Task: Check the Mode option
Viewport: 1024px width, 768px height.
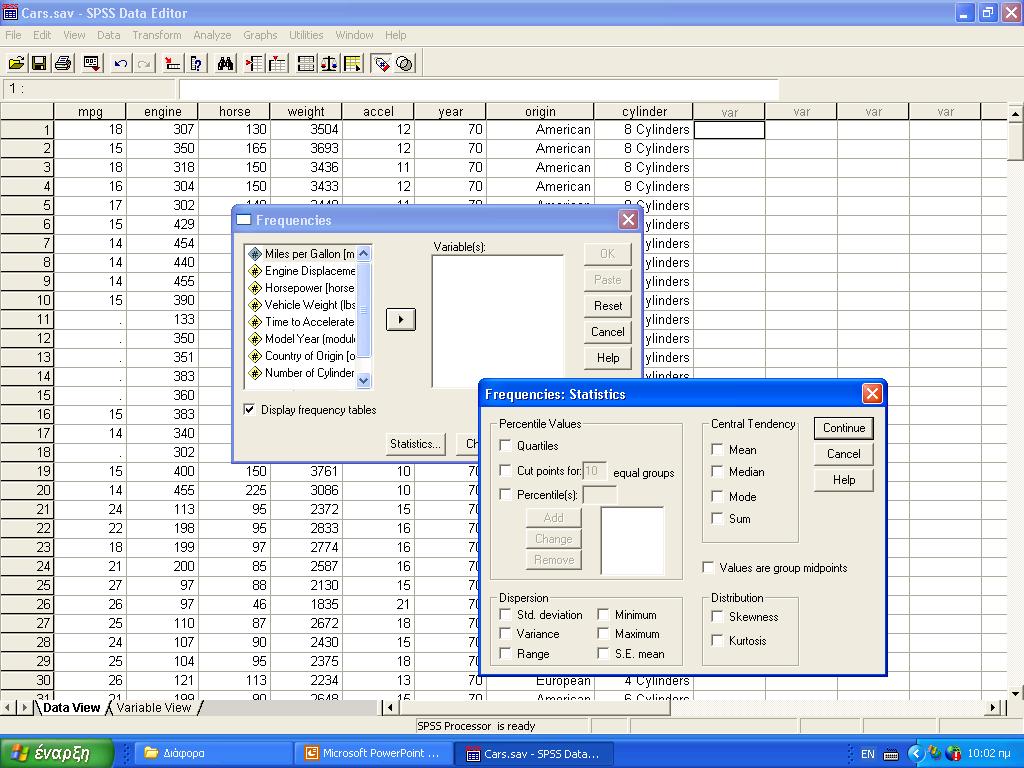Action: pos(717,496)
